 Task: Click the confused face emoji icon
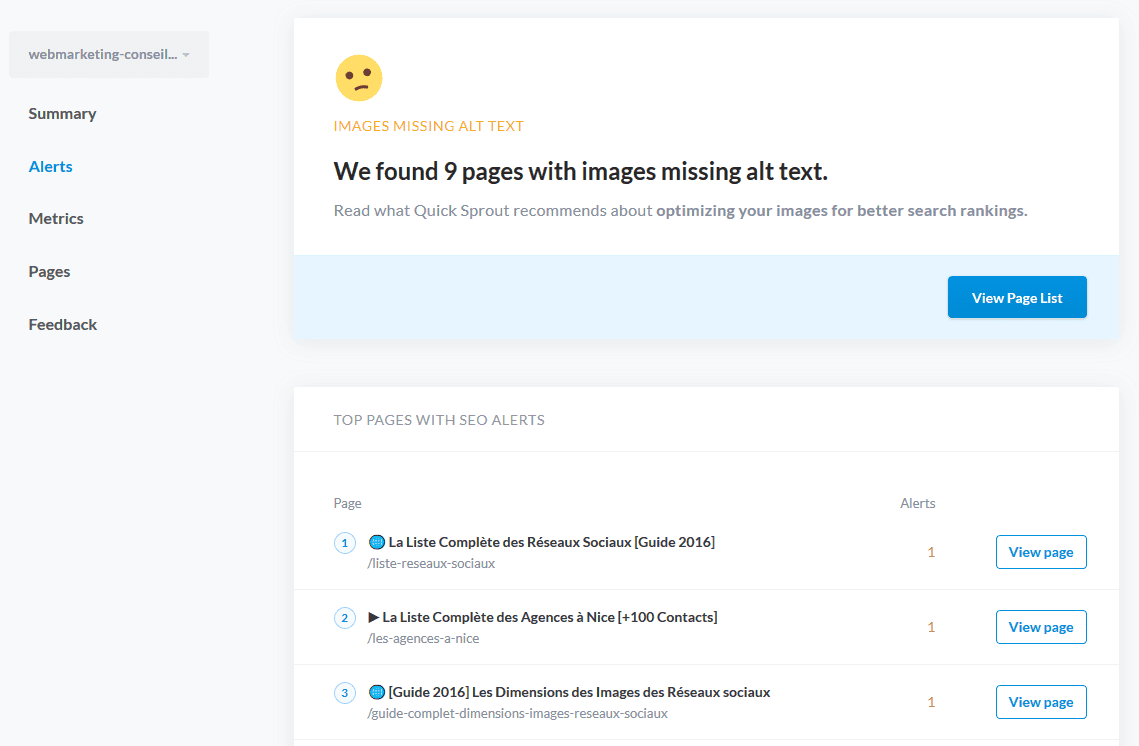click(359, 78)
